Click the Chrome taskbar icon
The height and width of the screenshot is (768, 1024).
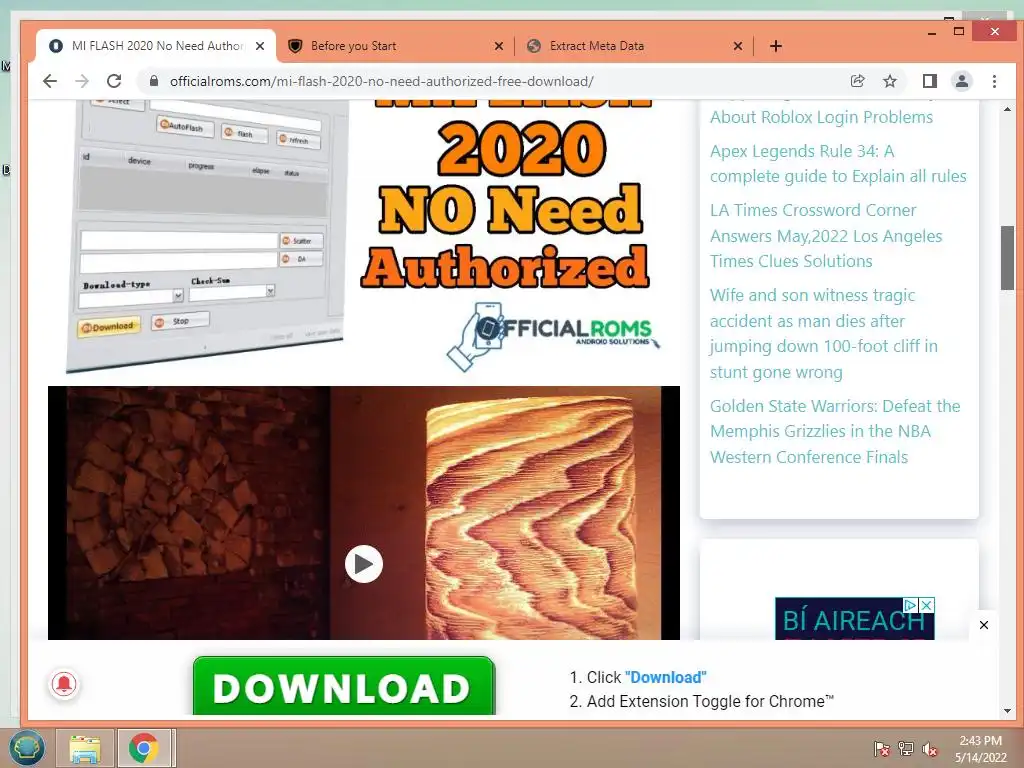(x=144, y=748)
